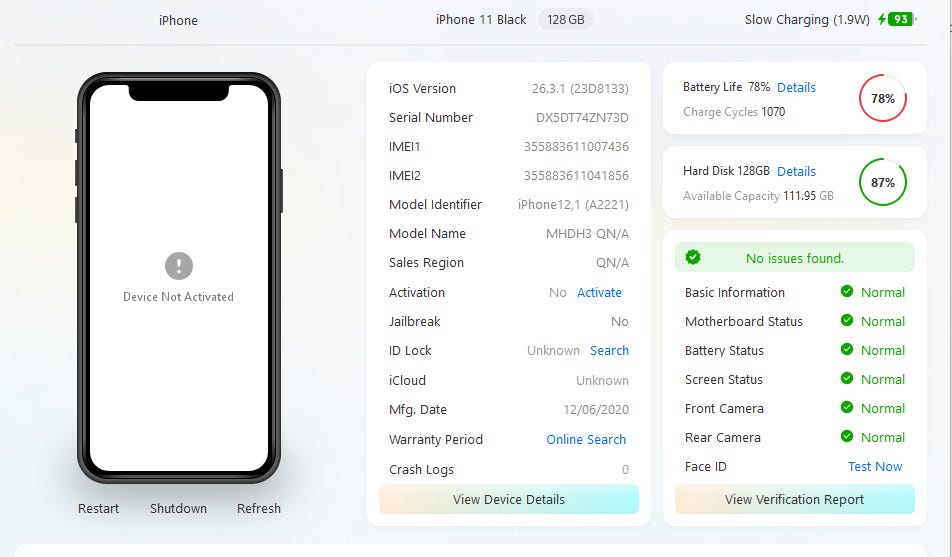
Task: Click the View Verification Report button
Action: pos(795,499)
